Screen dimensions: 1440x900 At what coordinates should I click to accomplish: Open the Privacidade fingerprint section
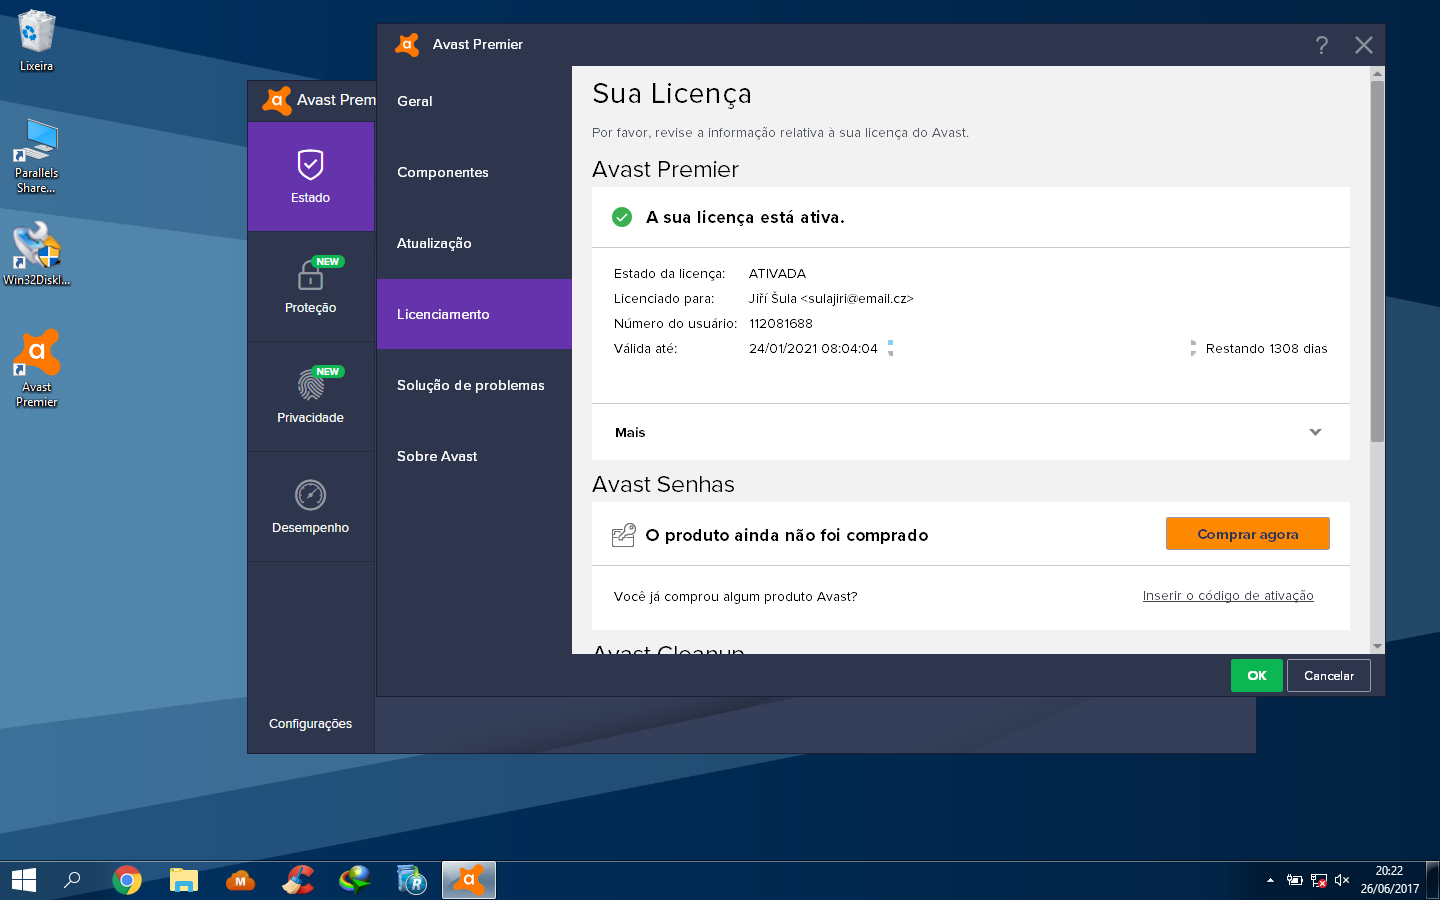(311, 396)
